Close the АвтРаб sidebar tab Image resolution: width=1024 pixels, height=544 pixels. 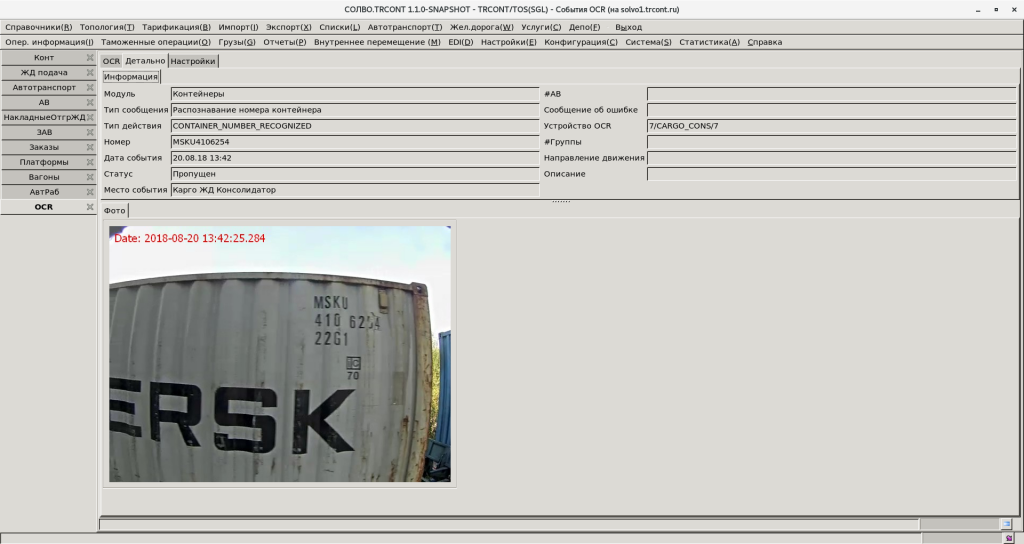pos(90,192)
